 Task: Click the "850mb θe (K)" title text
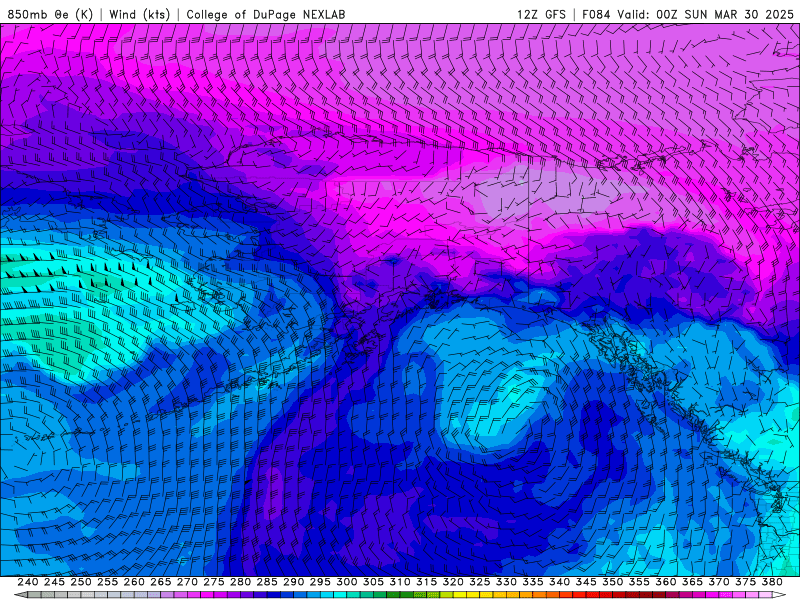tap(50, 14)
